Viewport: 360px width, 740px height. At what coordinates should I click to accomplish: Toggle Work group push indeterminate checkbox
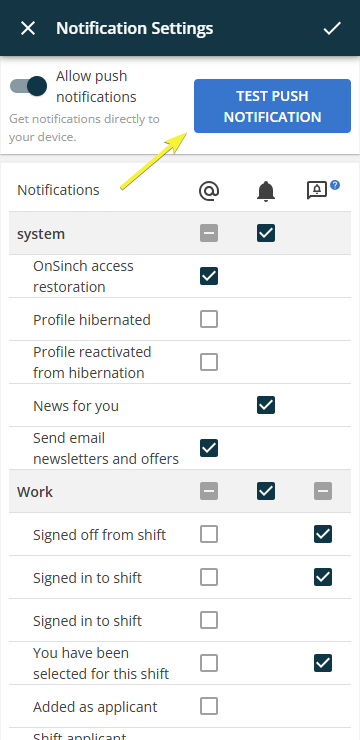coord(323,491)
